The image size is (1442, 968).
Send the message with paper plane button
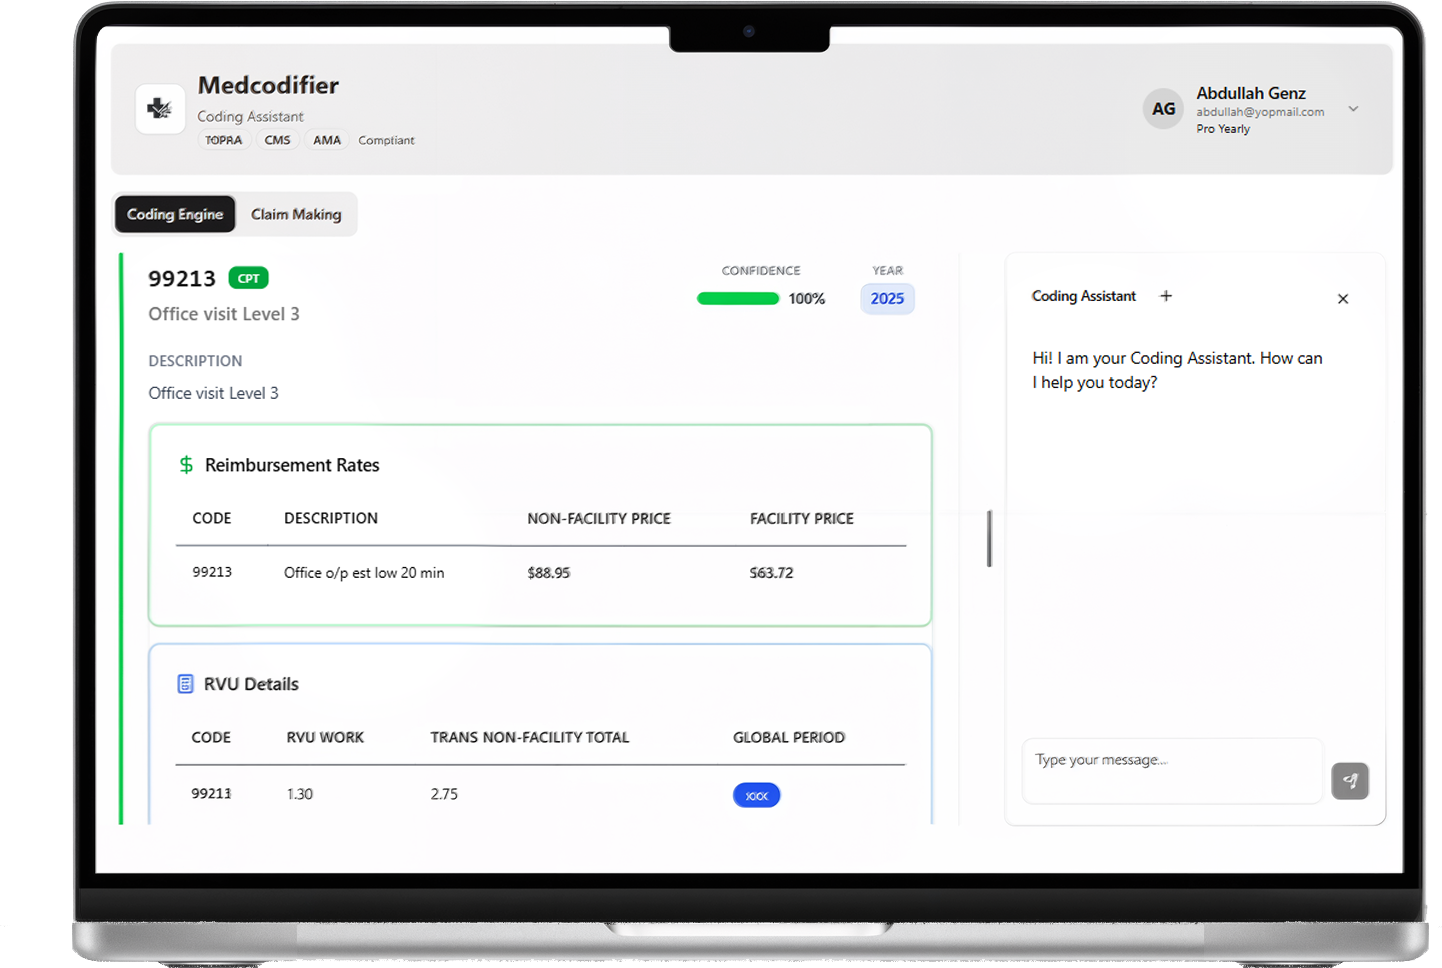pos(1350,781)
